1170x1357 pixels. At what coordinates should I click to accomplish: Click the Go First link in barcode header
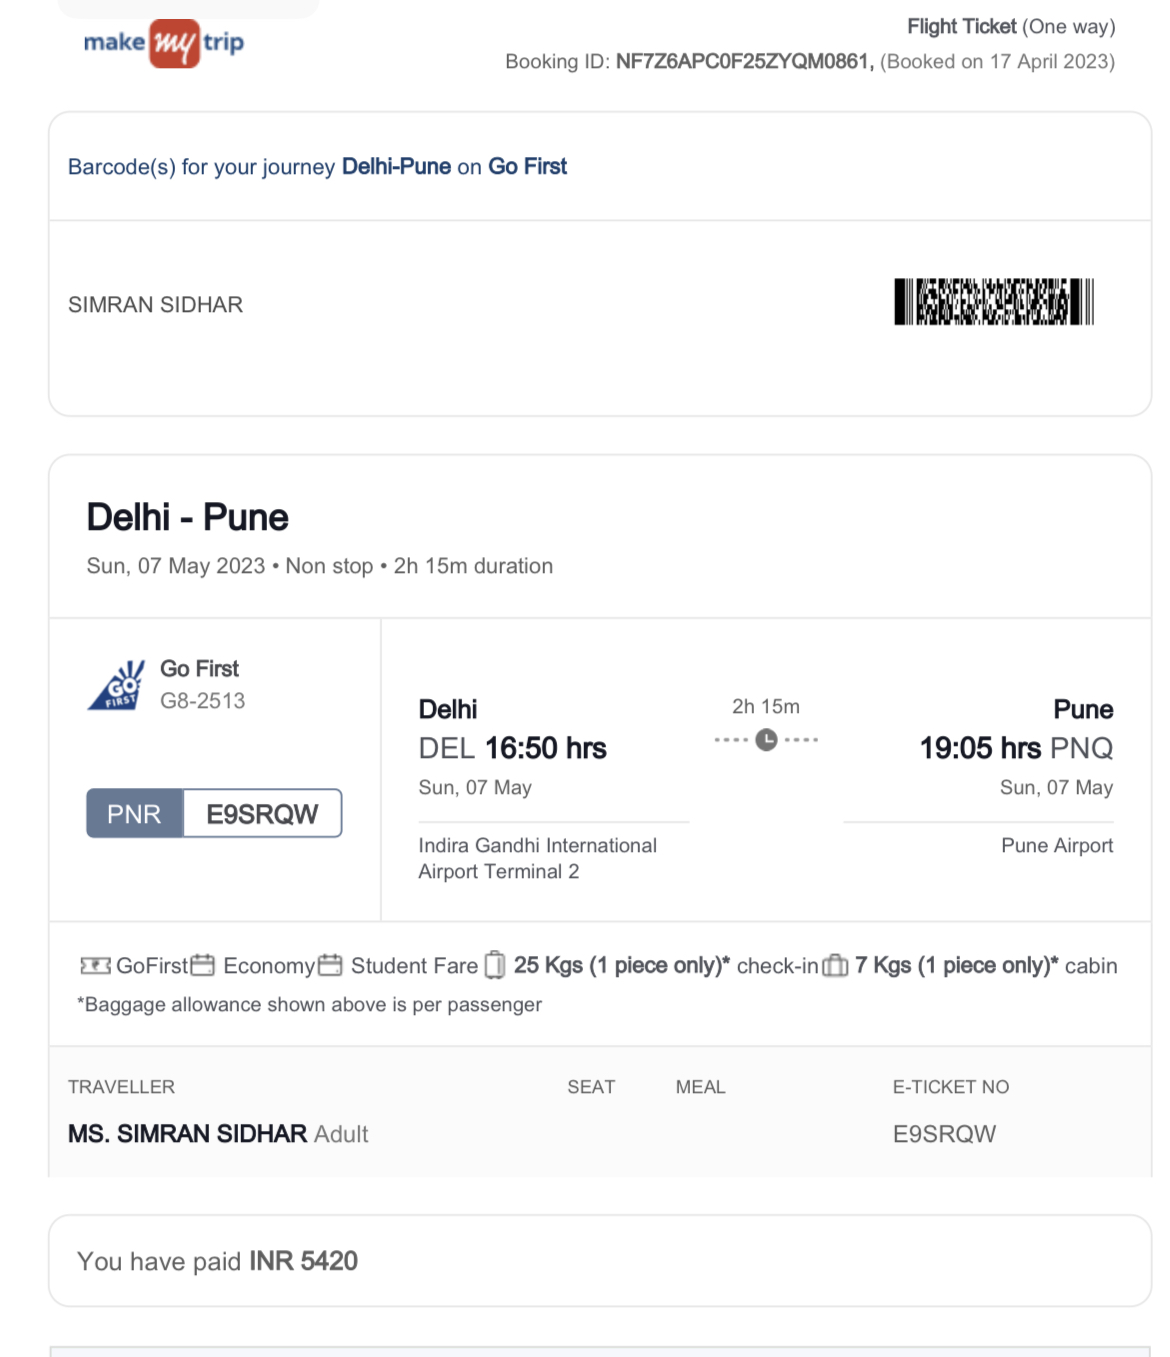pos(527,167)
